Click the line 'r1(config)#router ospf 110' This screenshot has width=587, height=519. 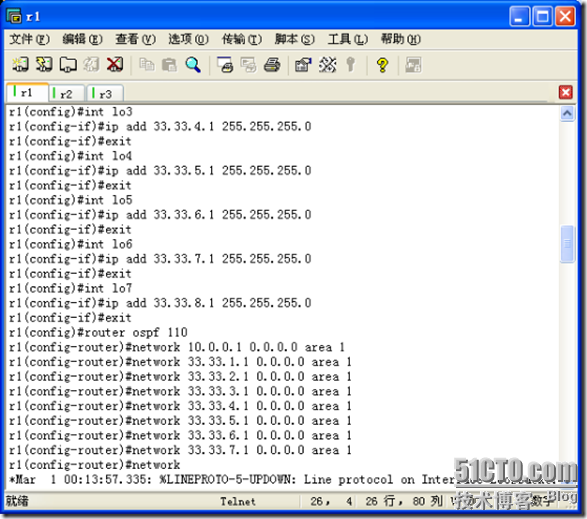(98, 332)
